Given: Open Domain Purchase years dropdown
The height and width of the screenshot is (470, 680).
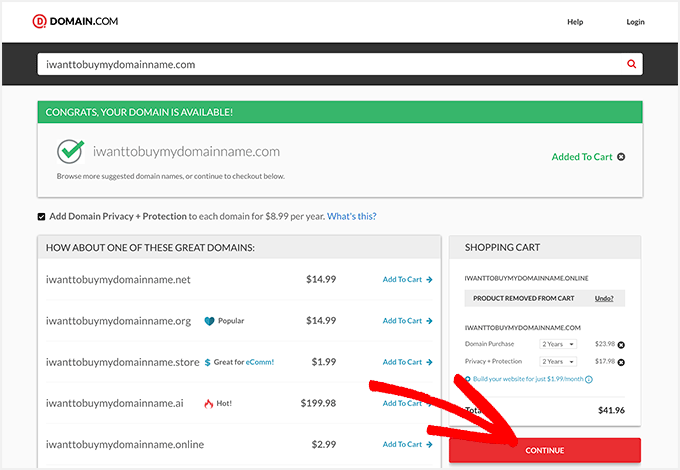Looking at the screenshot, I should coord(558,344).
